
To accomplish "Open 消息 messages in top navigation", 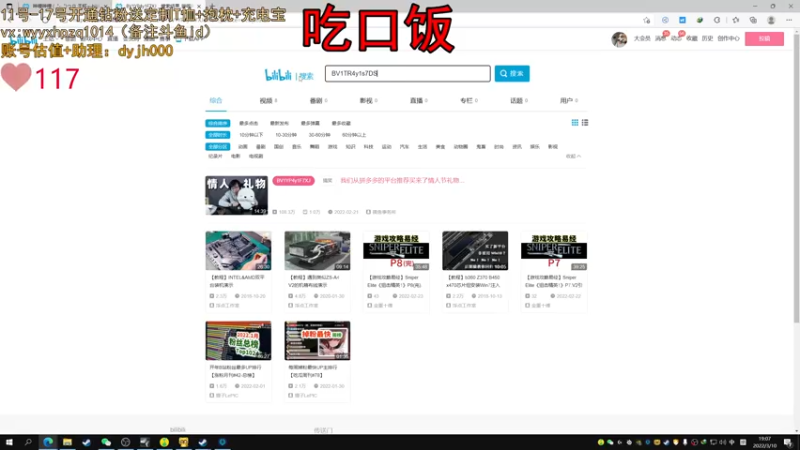I will point(660,39).
